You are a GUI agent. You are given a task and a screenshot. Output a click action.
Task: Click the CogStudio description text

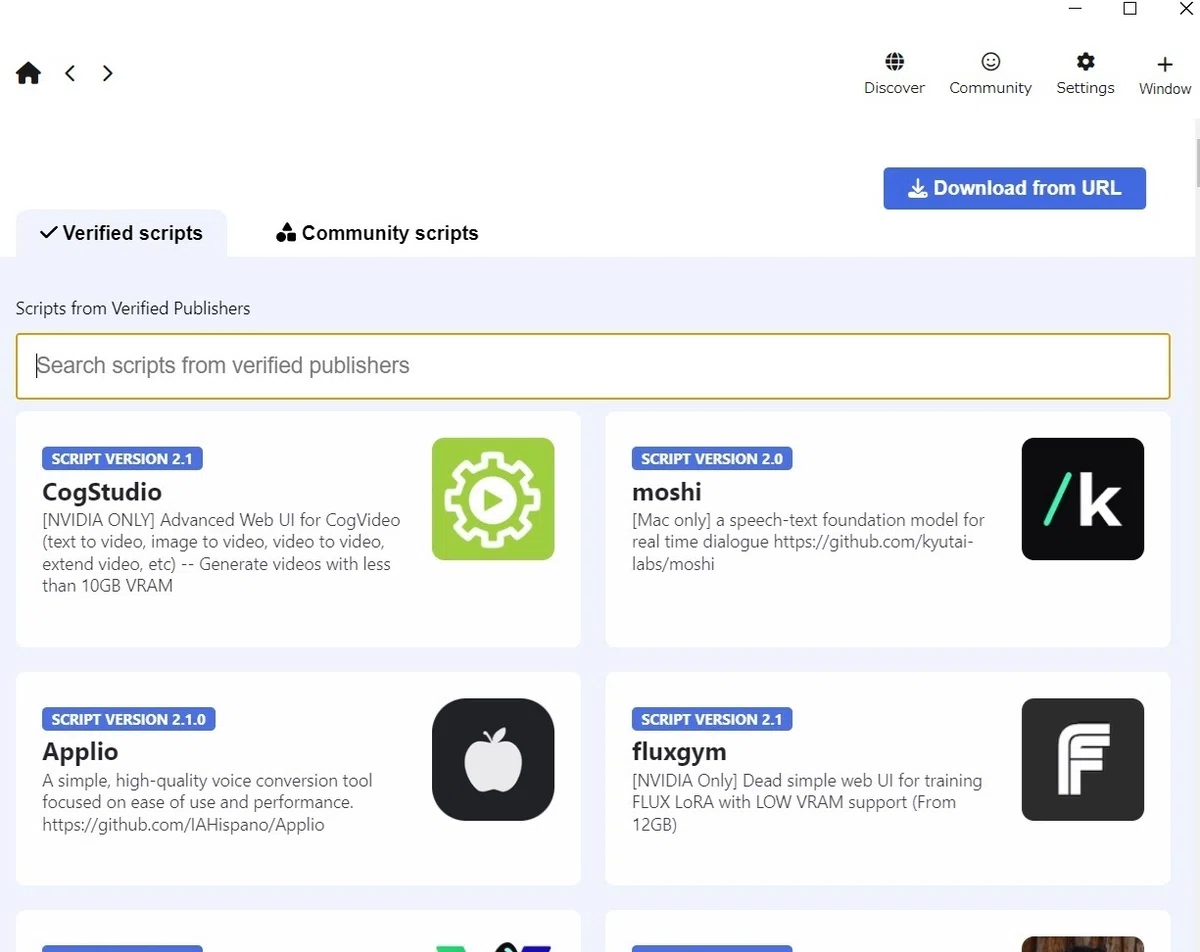click(221, 553)
